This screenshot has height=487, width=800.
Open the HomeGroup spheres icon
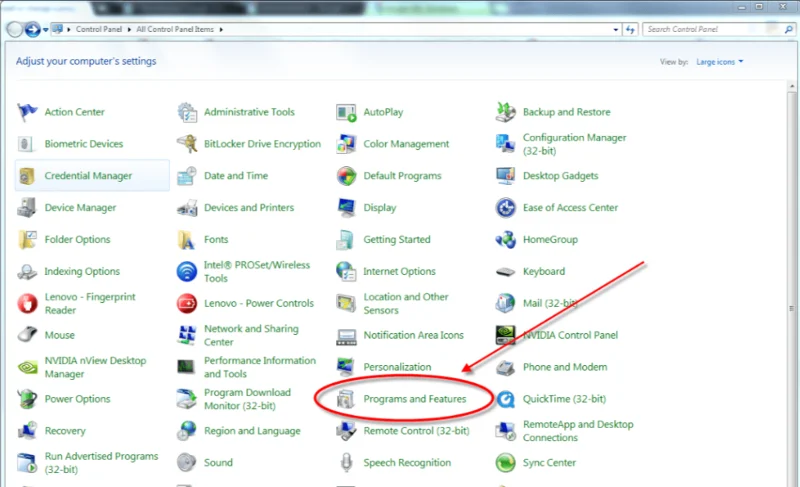pos(506,240)
